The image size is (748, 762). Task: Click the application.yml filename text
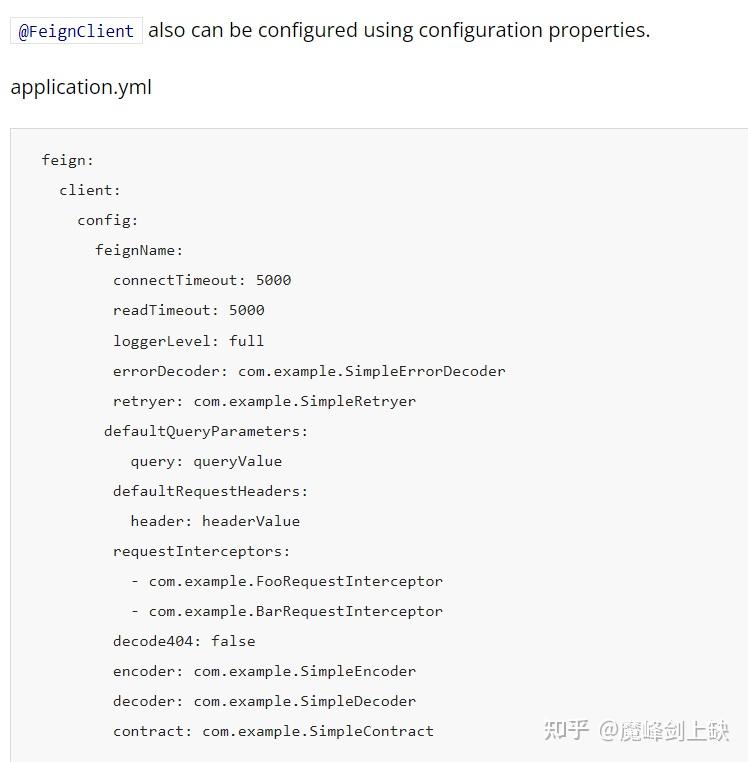coord(81,87)
